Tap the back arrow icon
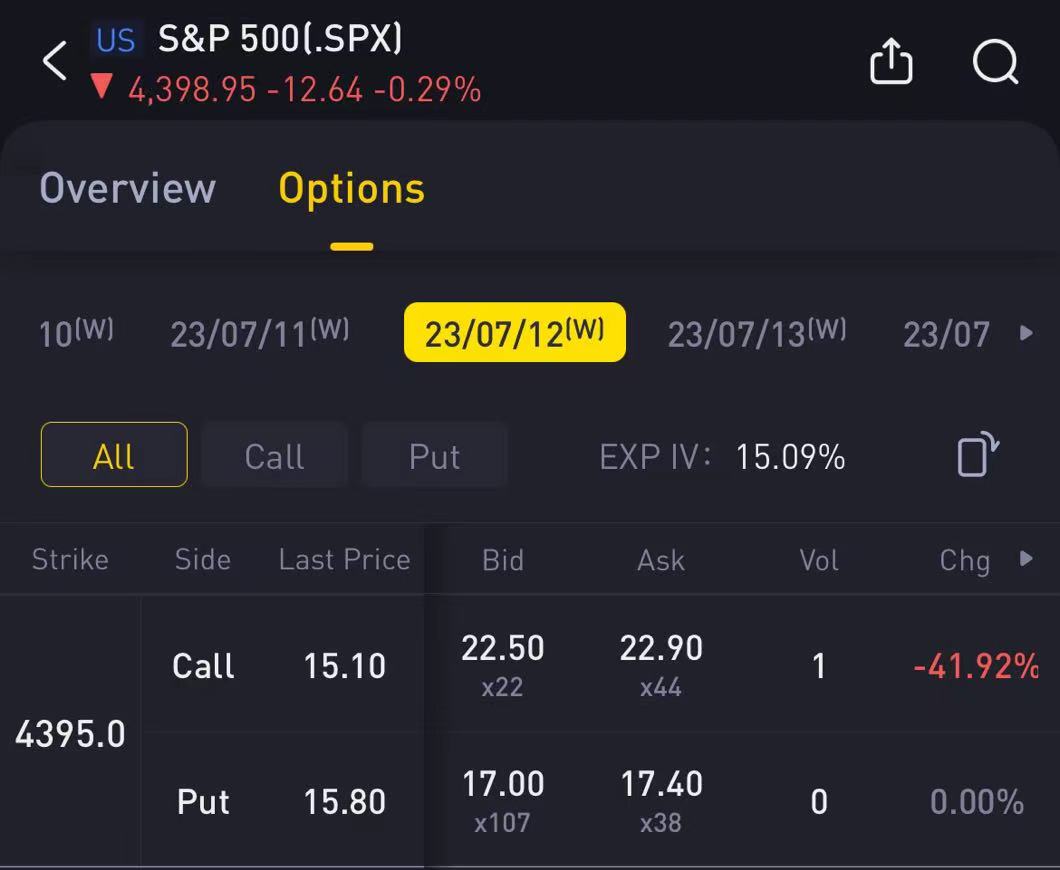Screen dimensions: 1060x870 tap(55, 62)
